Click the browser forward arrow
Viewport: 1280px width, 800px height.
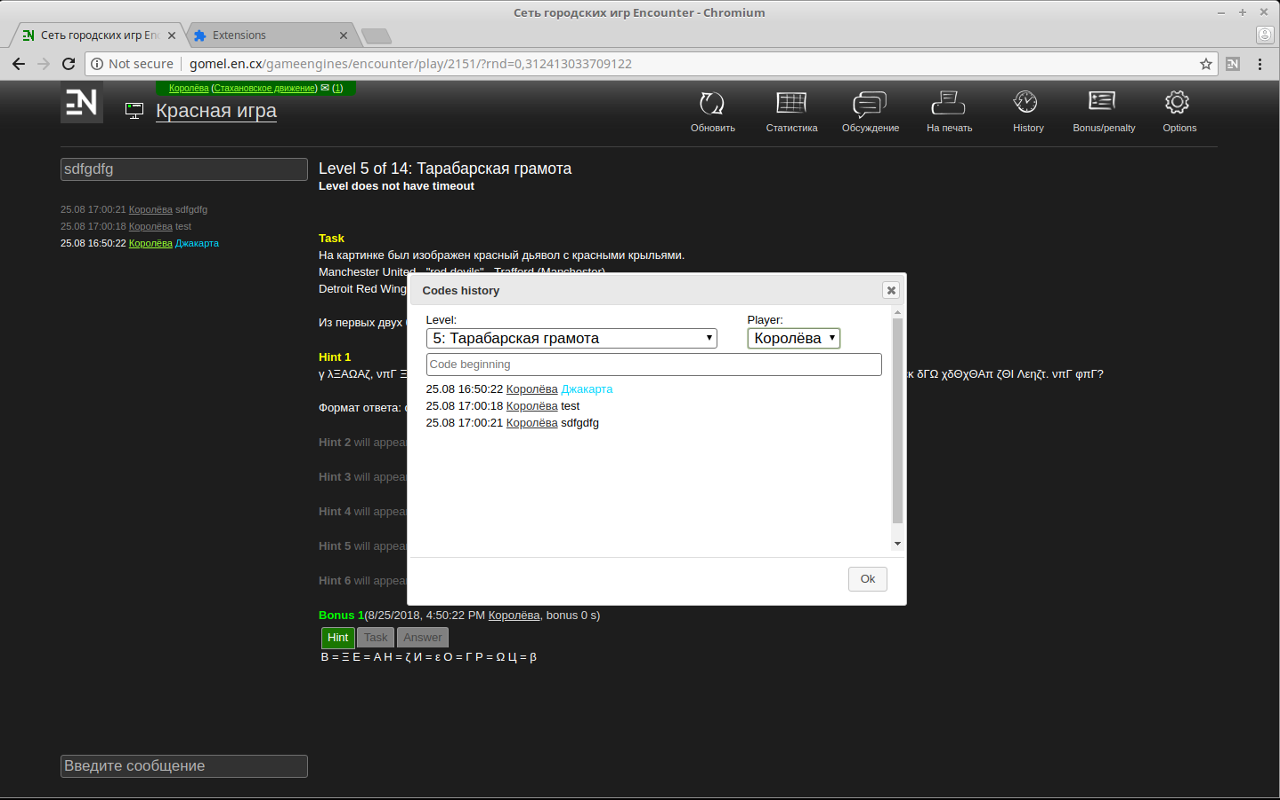(x=43, y=63)
